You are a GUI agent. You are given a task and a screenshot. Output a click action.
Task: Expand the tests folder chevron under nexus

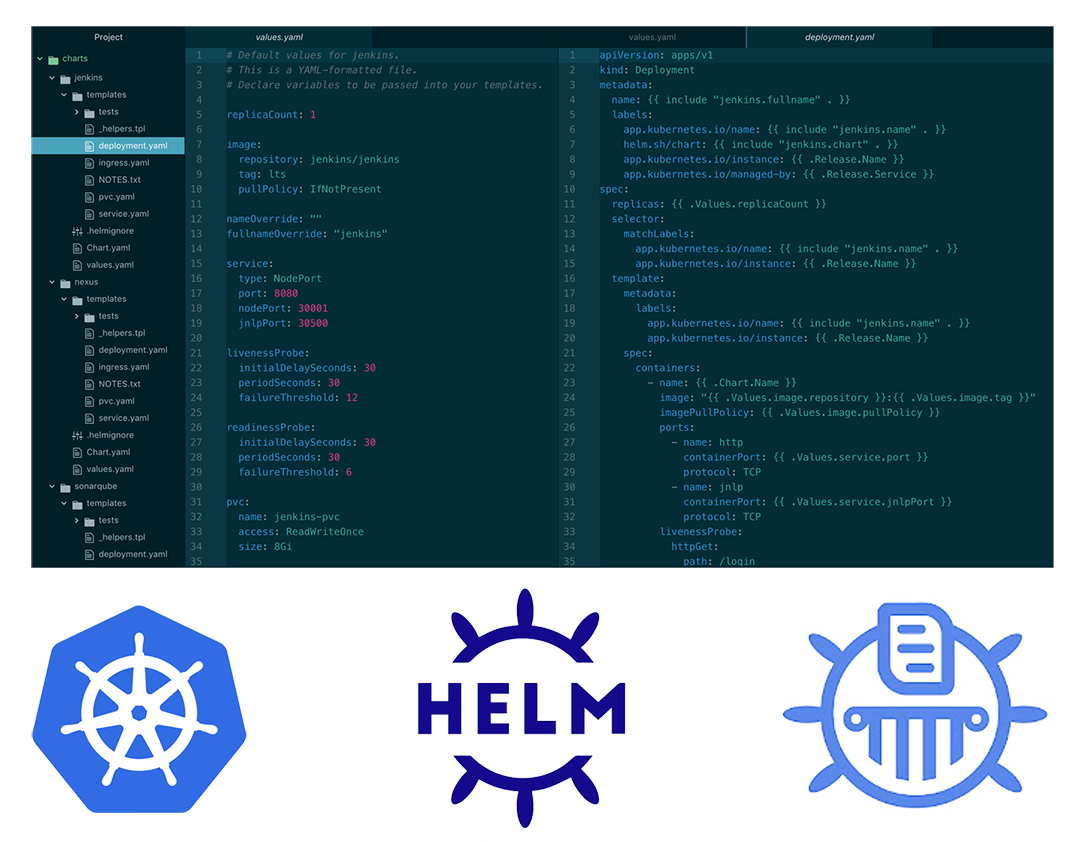click(76, 316)
